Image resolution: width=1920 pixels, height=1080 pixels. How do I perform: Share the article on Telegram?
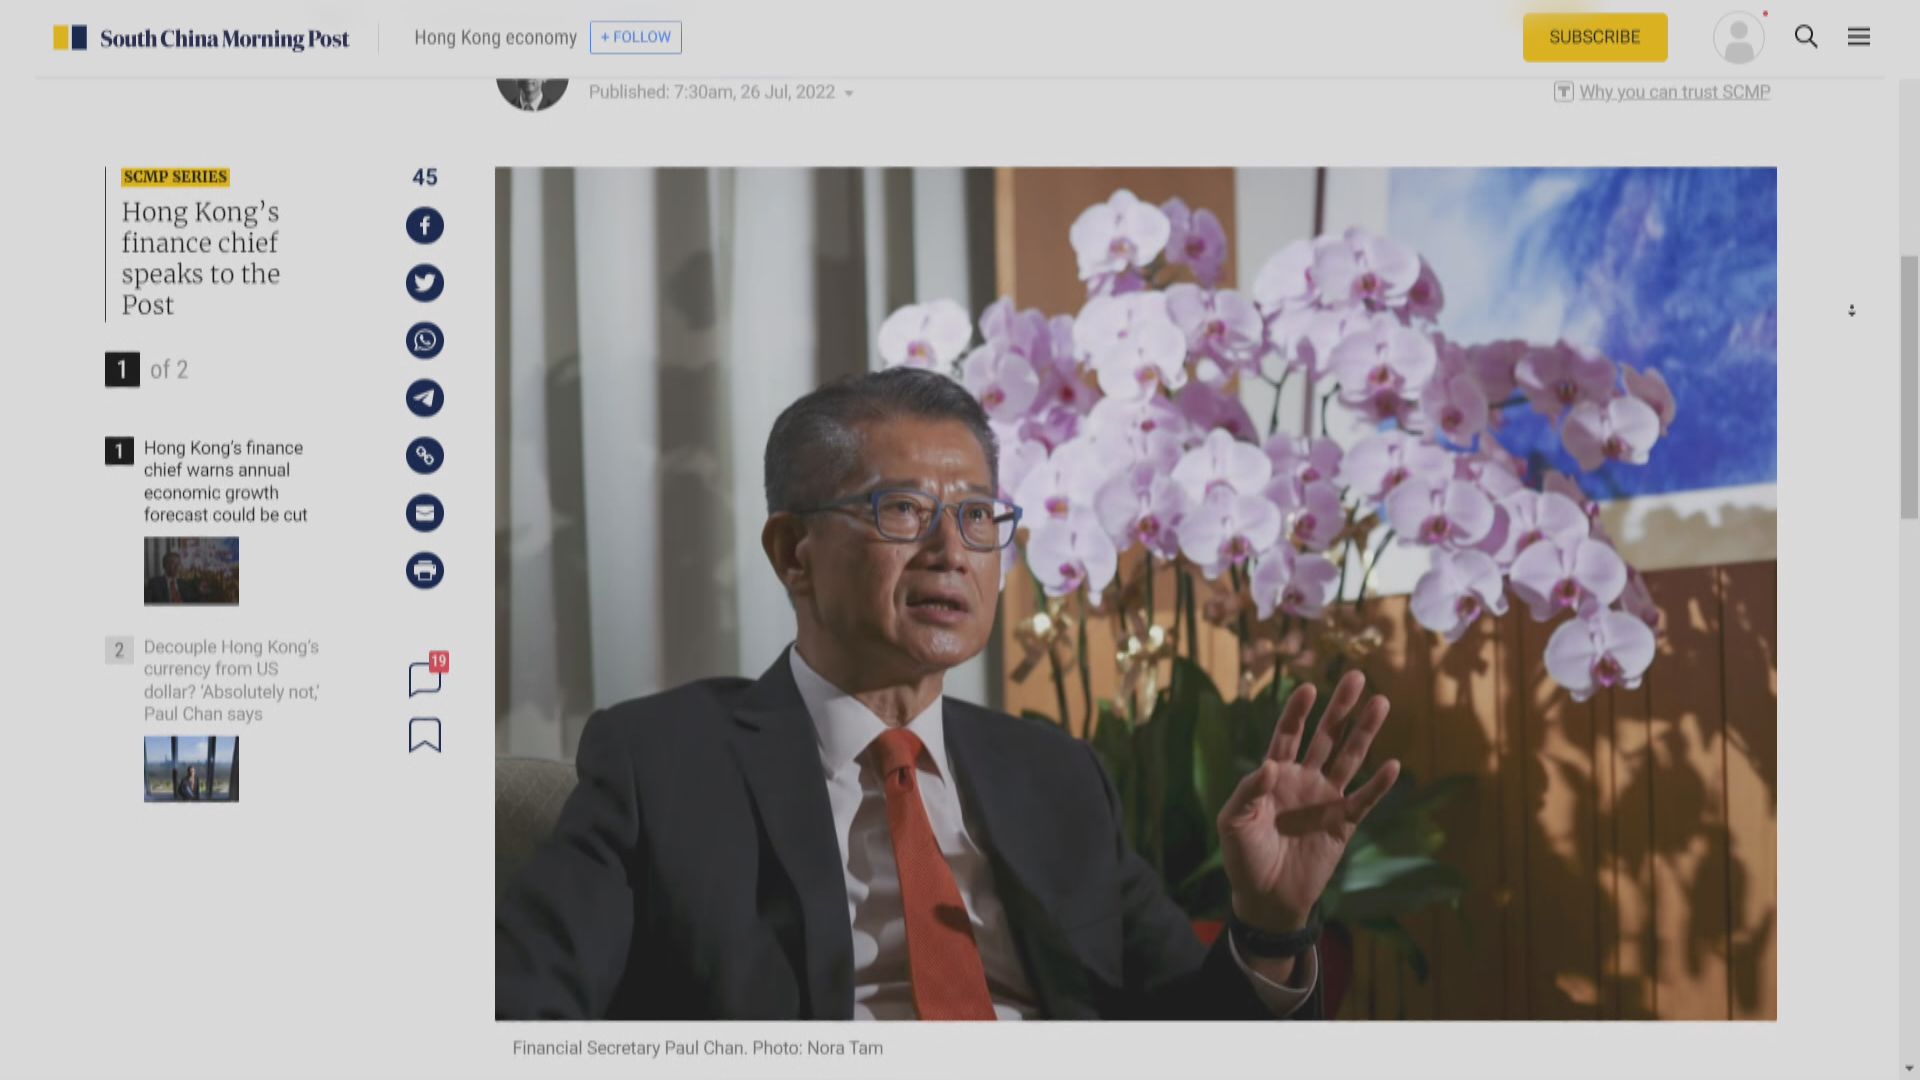point(424,397)
